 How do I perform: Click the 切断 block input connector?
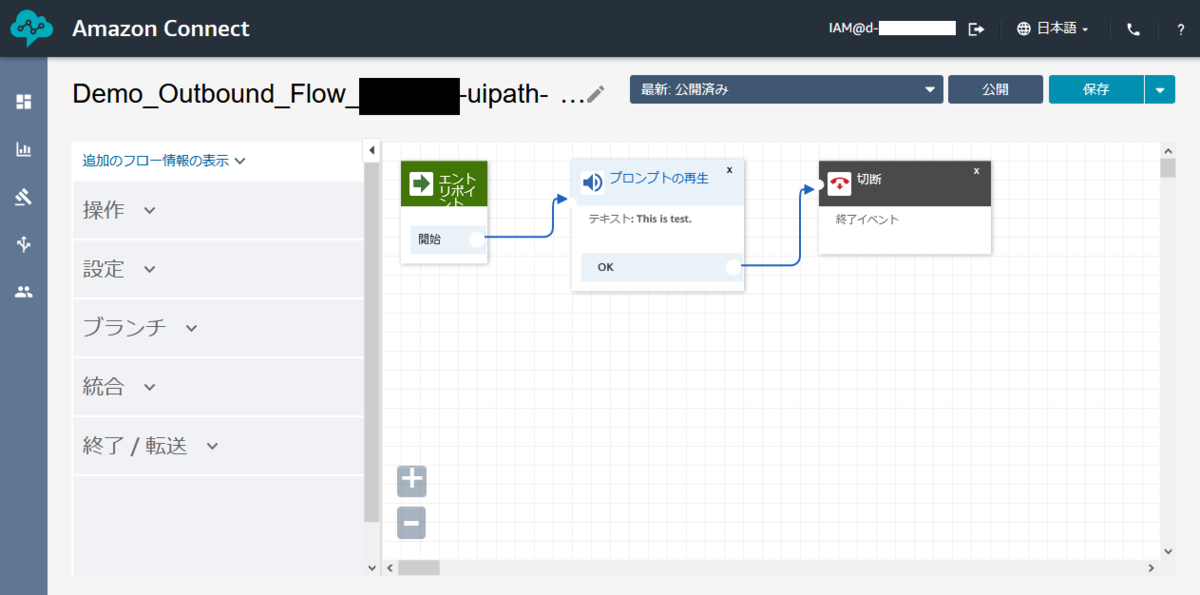click(x=819, y=184)
